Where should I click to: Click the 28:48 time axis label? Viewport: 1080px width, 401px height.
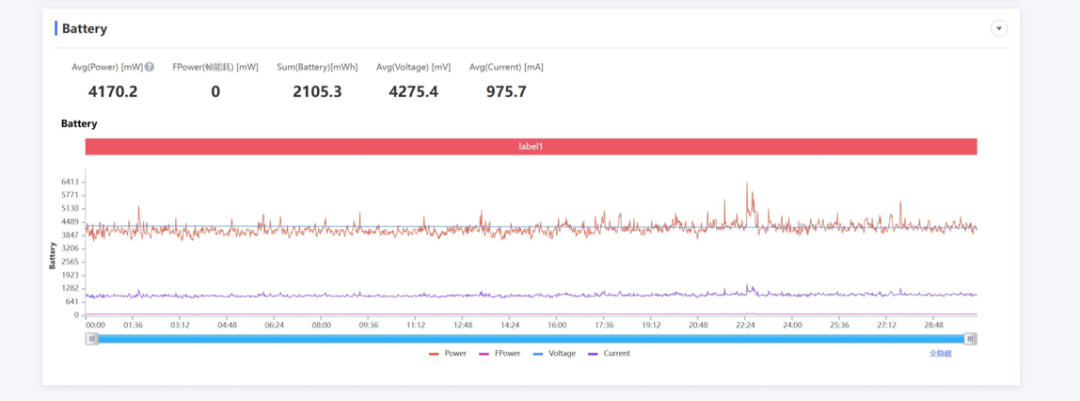(934, 325)
